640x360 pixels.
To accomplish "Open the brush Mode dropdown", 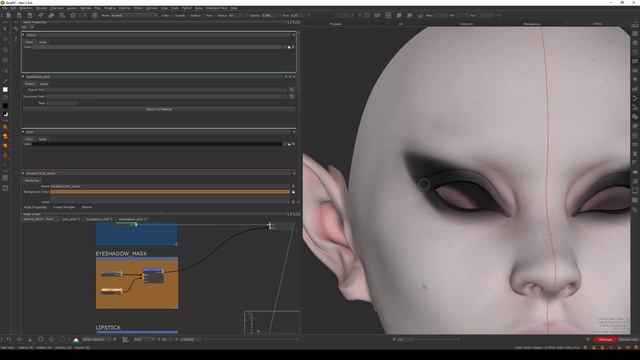I will click(x=134, y=16).
